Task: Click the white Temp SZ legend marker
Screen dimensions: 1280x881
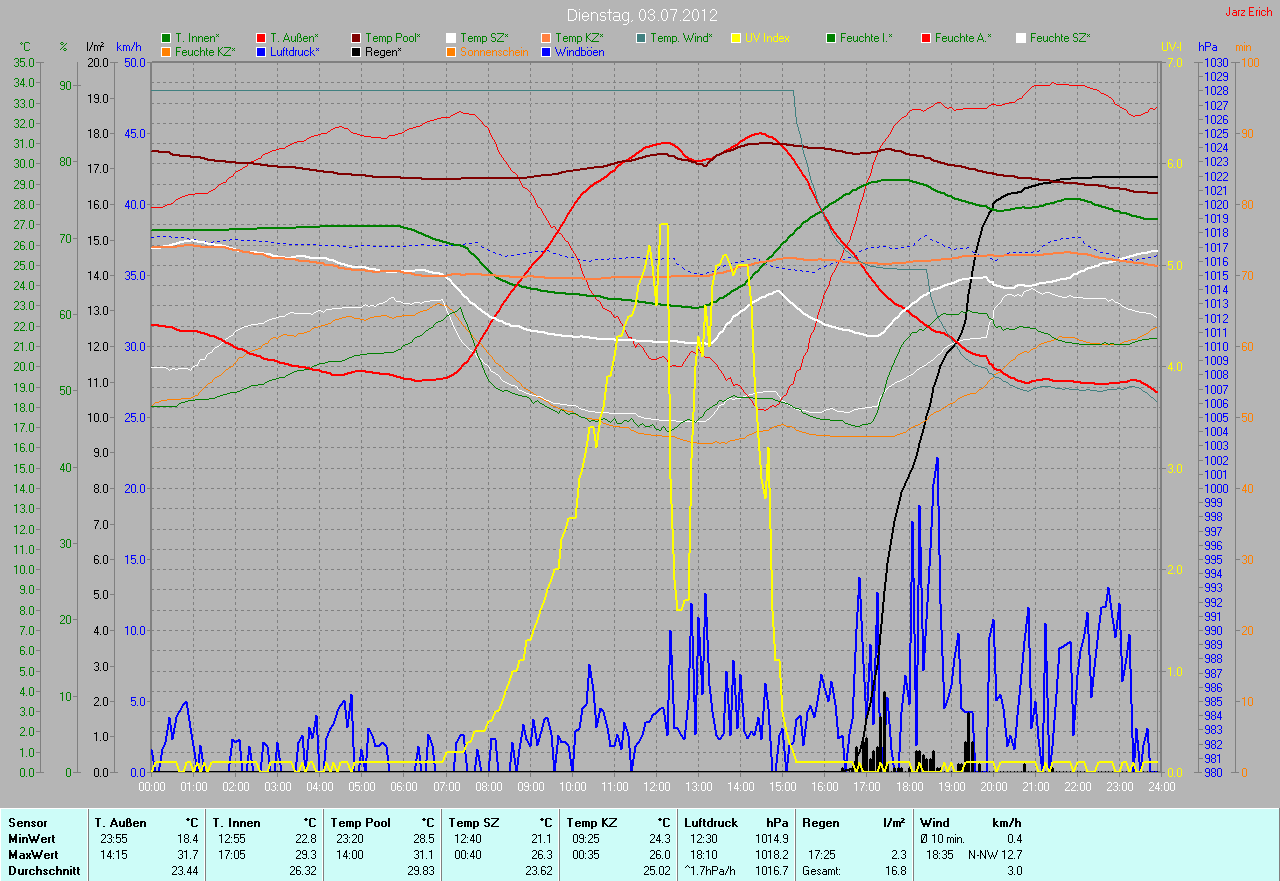Action: pyautogui.click(x=451, y=38)
